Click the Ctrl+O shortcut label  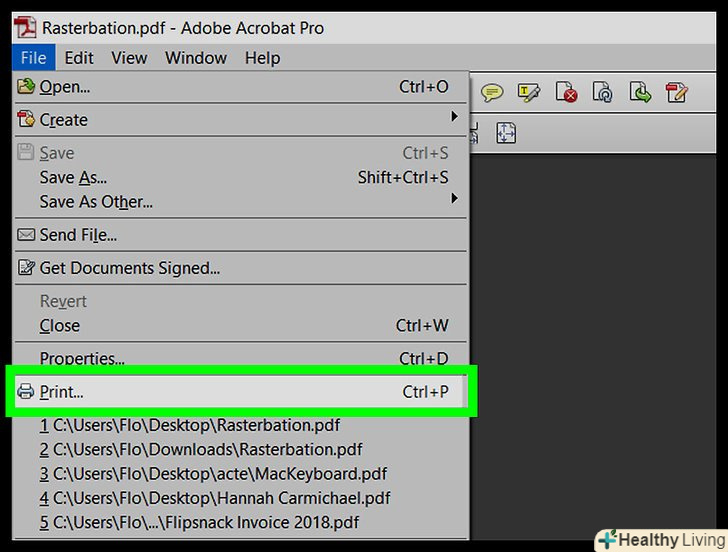(424, 87)
